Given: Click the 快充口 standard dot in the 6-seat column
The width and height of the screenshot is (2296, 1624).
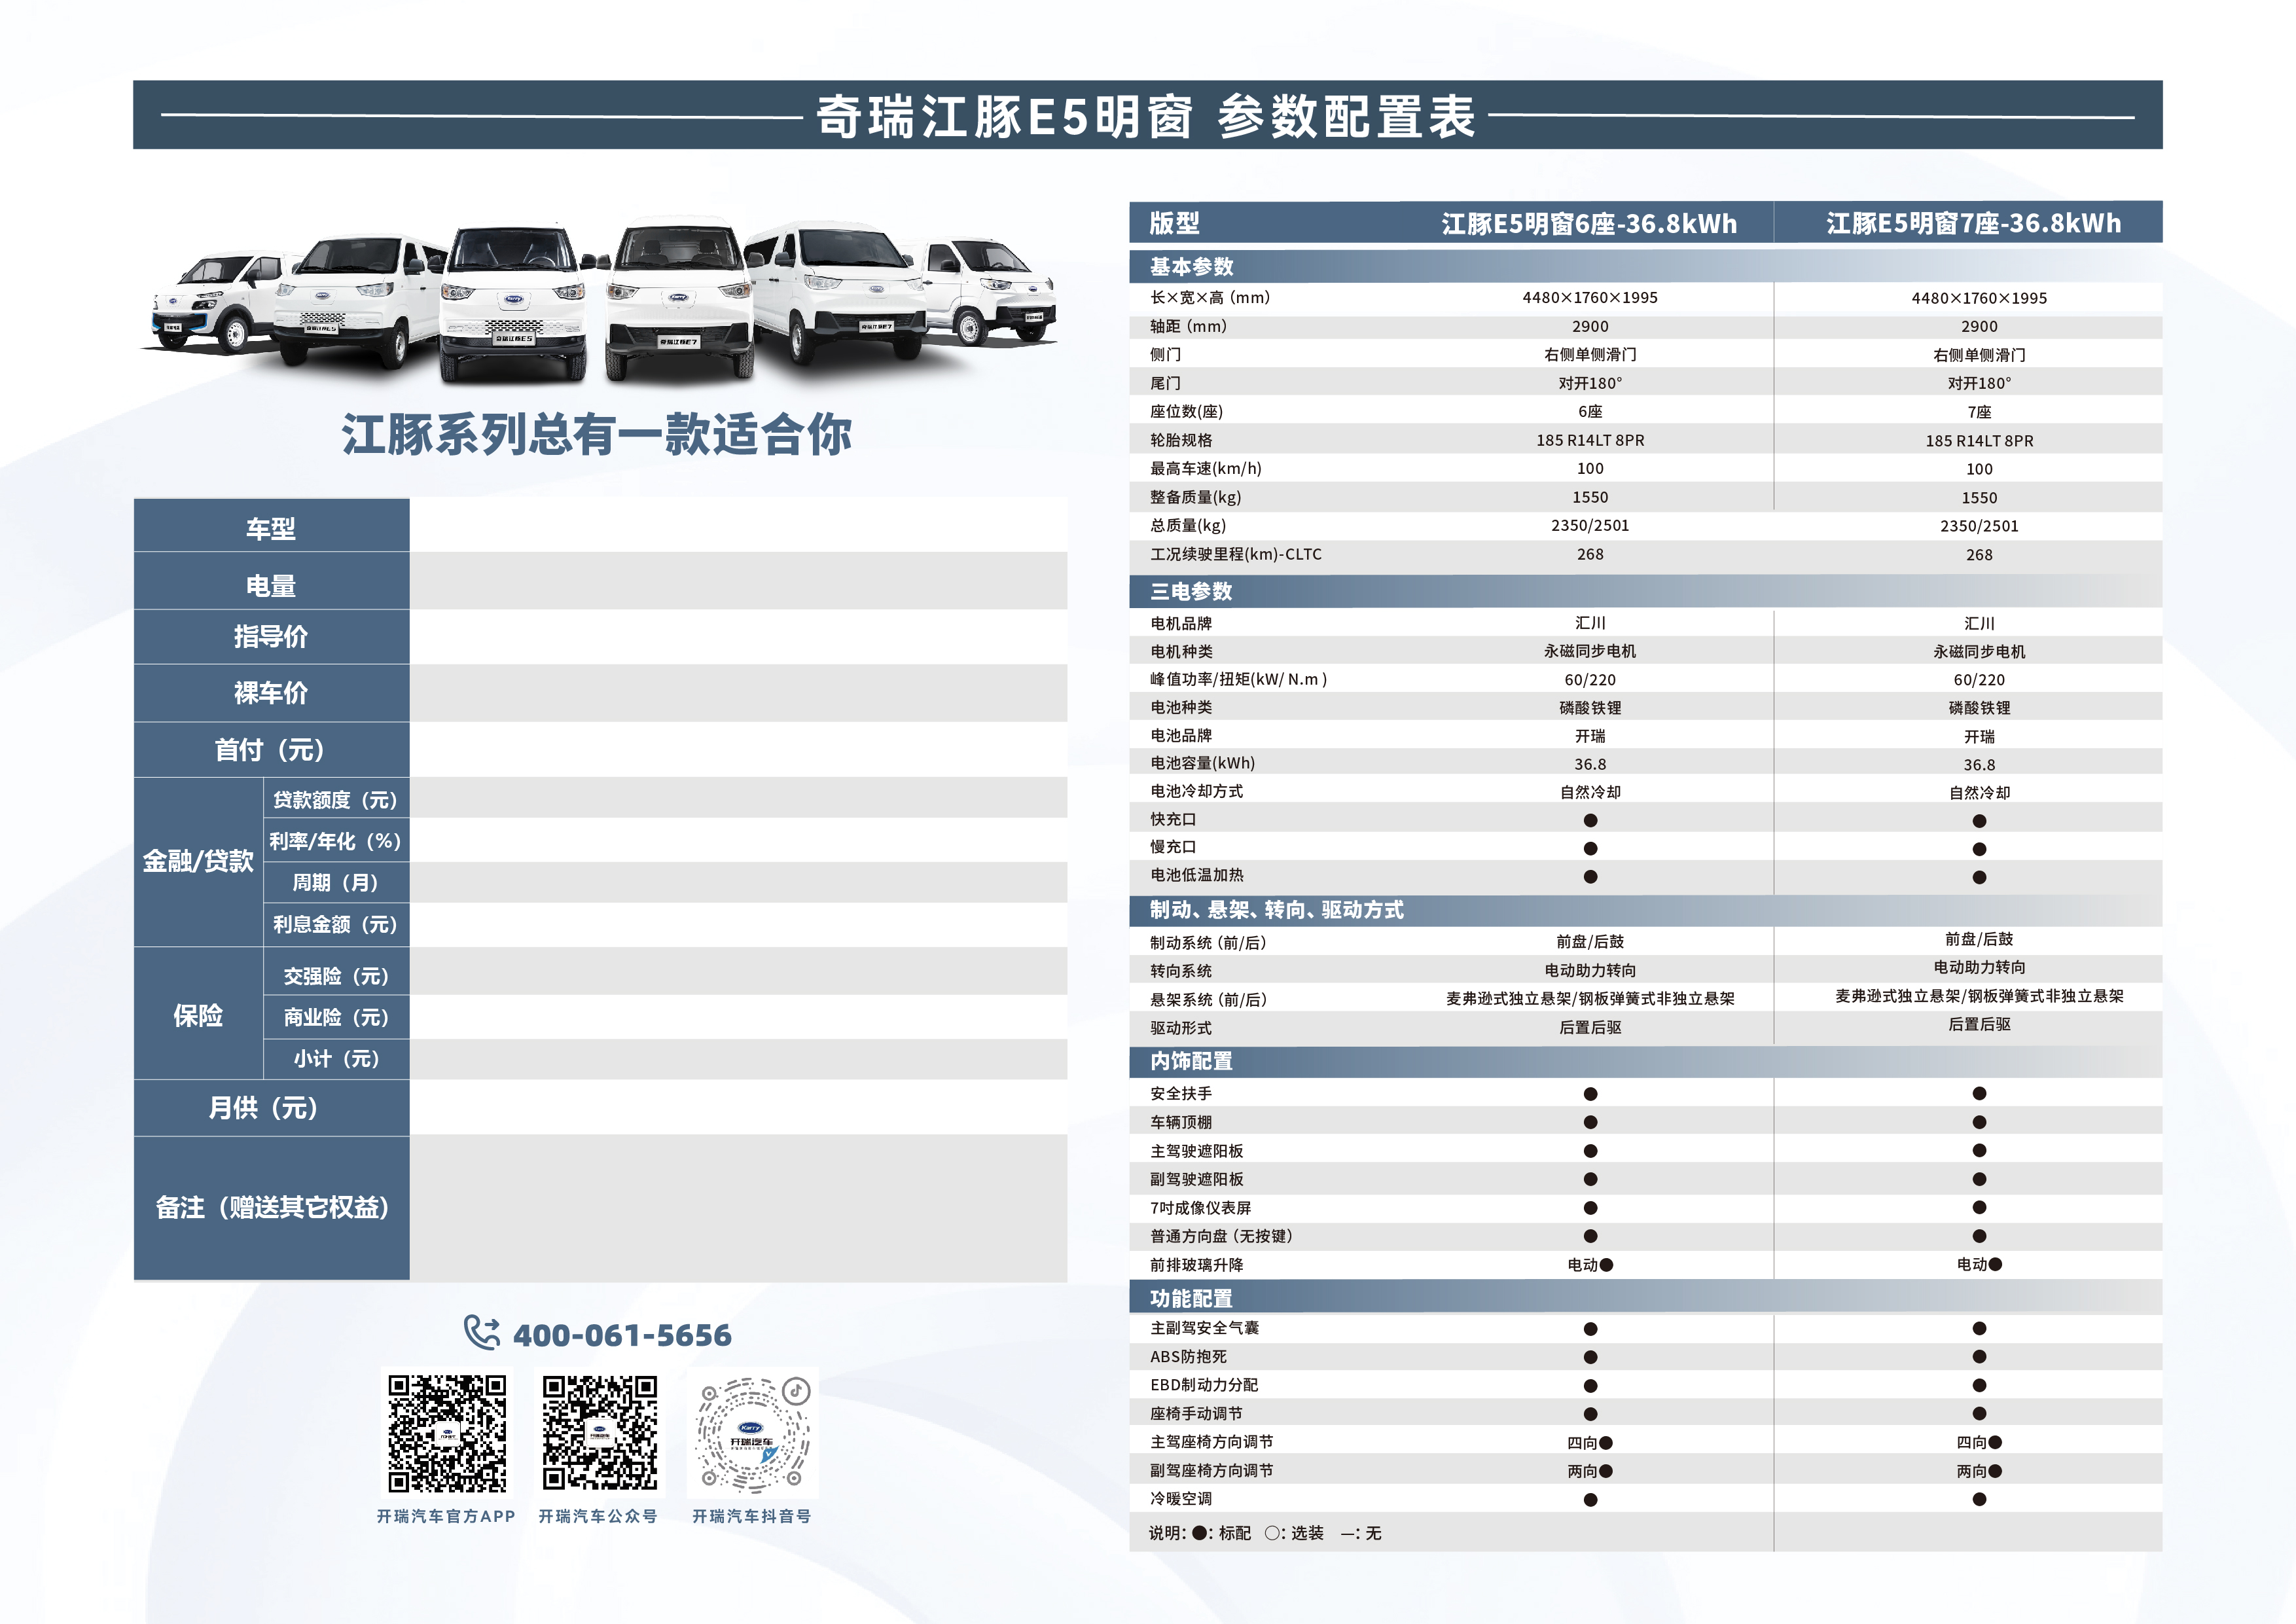Looking at the screenshot, I should [x=1590, y=820].
